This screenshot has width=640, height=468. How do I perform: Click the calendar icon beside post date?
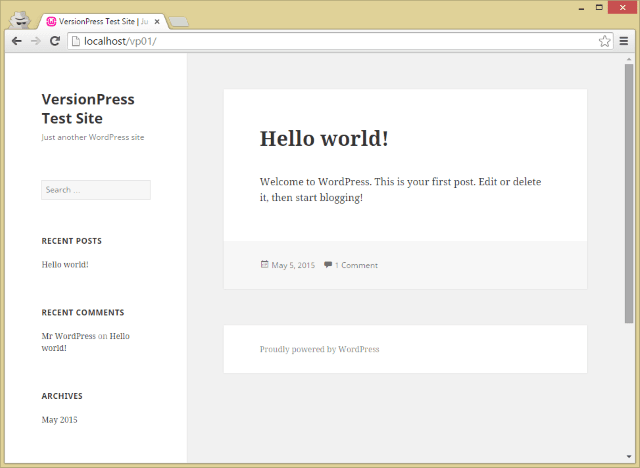(x=264, y=264)
